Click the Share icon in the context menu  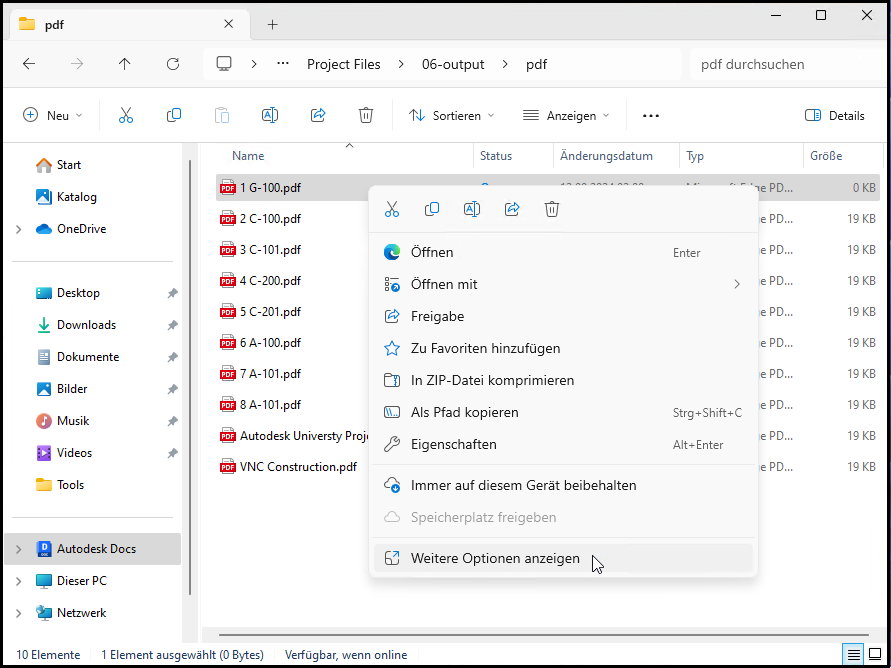(512, 209)
